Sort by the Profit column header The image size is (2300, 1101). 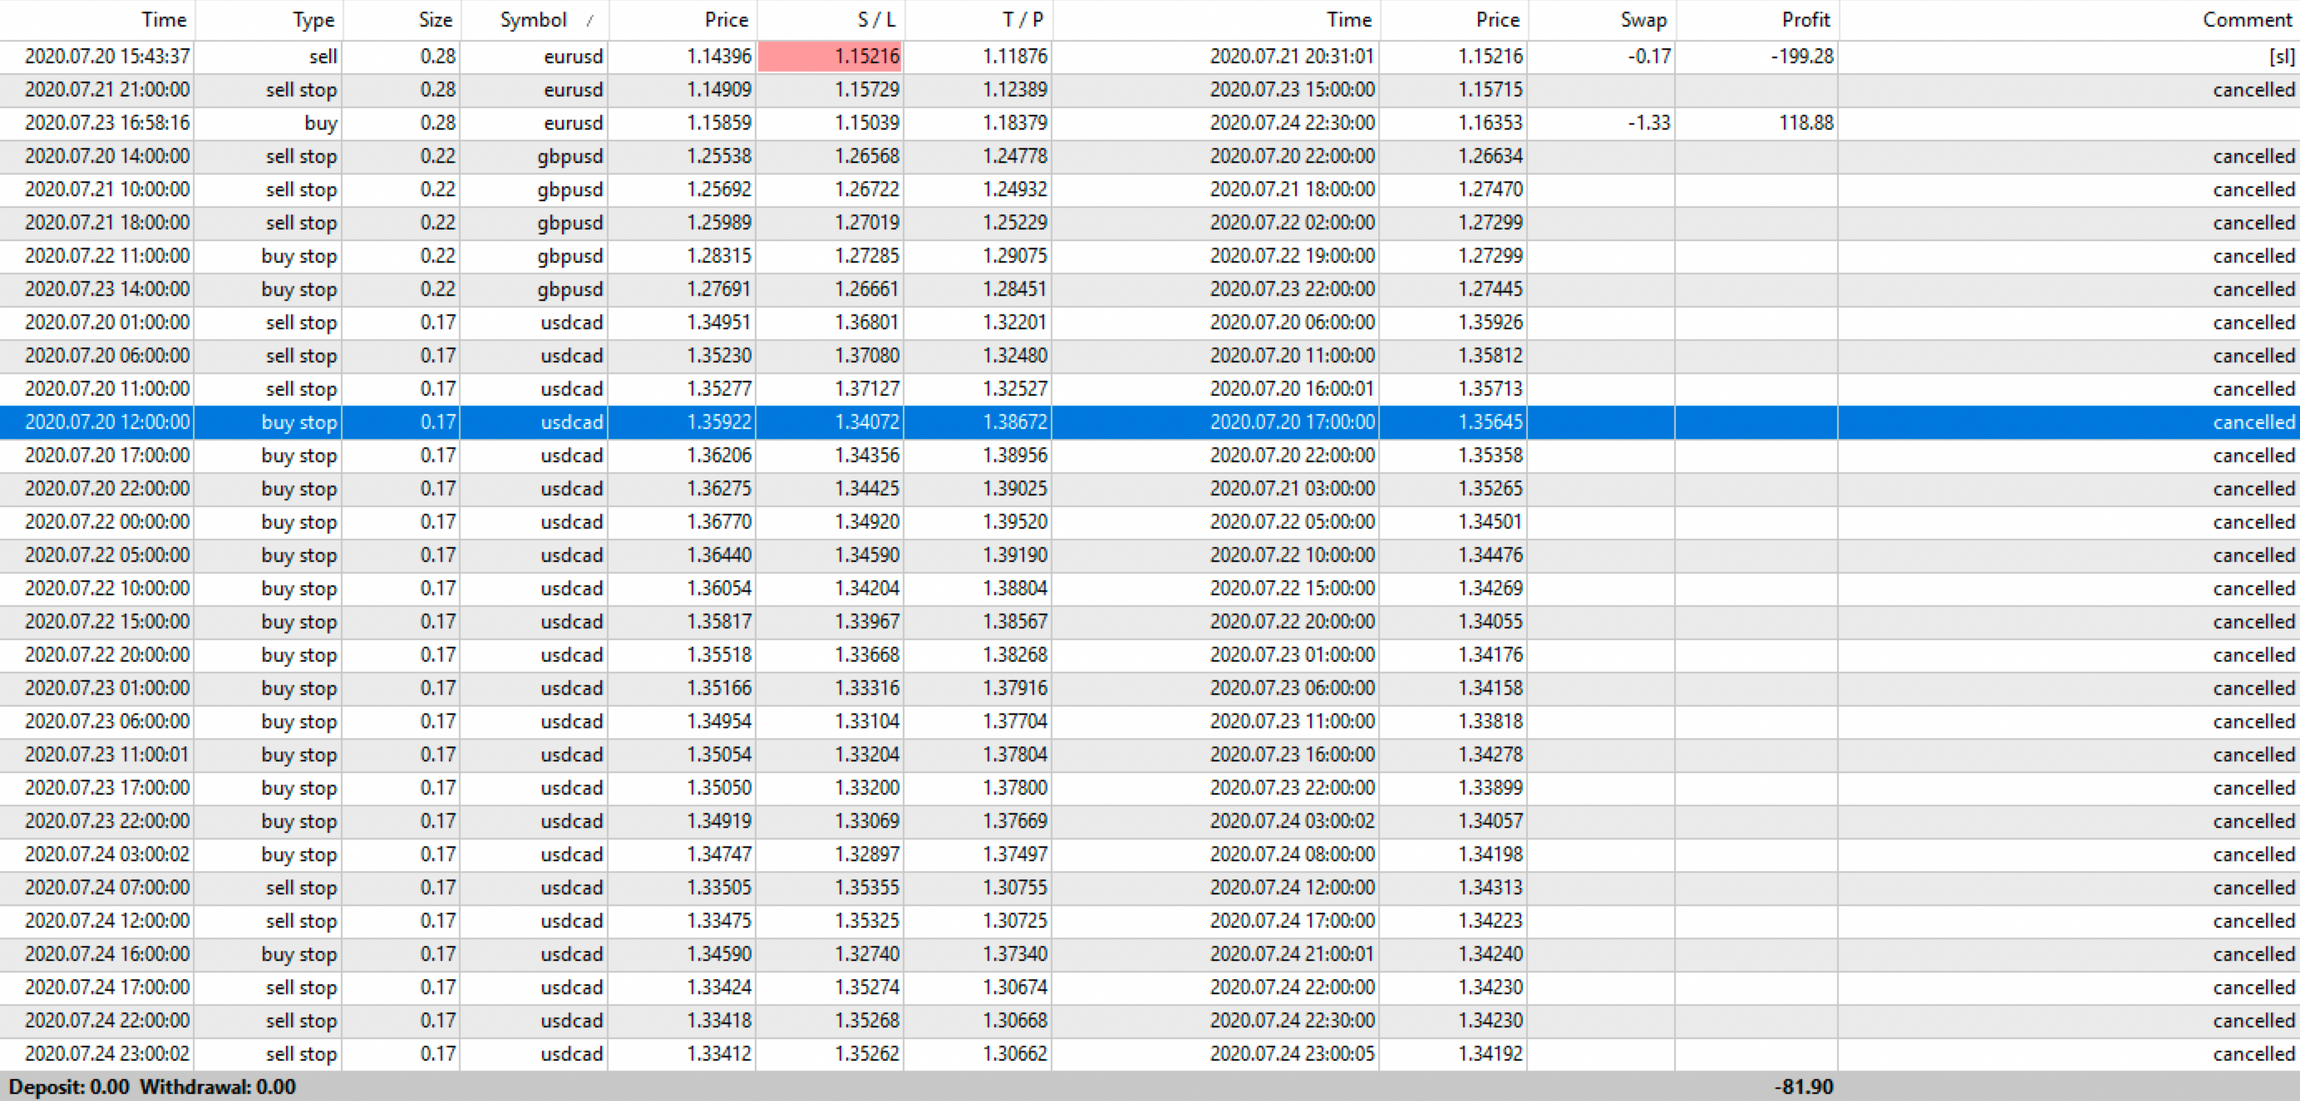point(1805,20)
